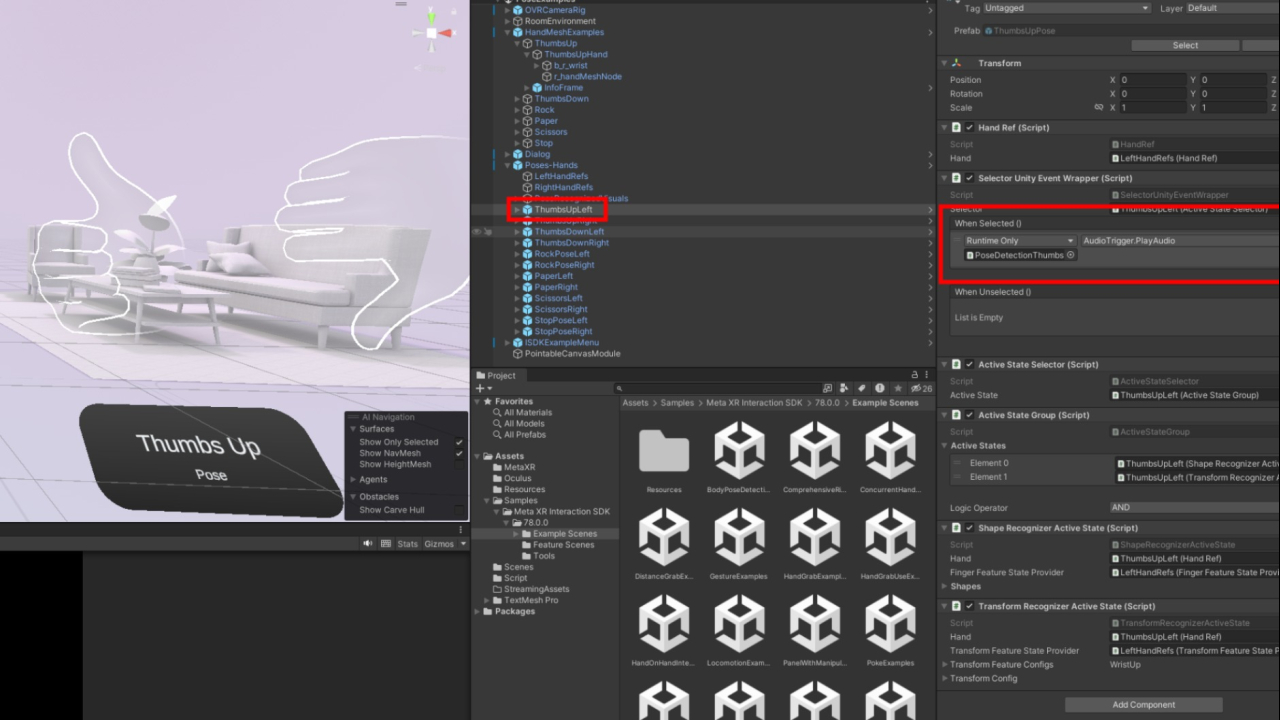Screen dimensions: 1280x720
Task: Open the Untagged tag dropdown
Action: point(1067,8)
